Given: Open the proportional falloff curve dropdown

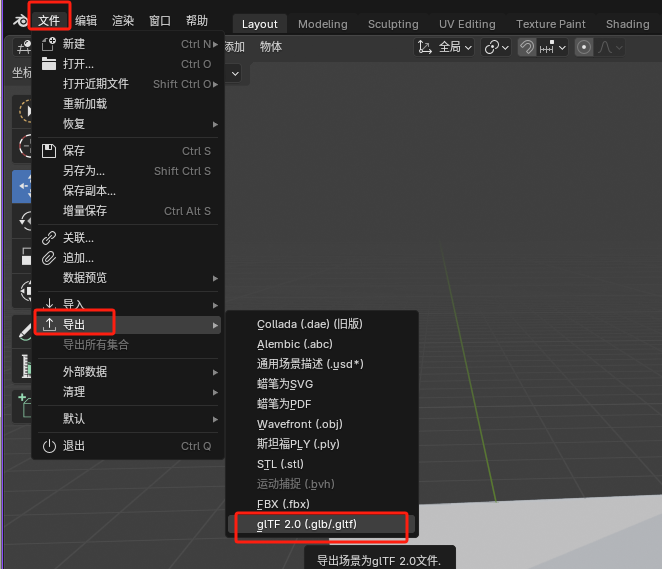Looking at the screenshot, I should coord(610,47).
